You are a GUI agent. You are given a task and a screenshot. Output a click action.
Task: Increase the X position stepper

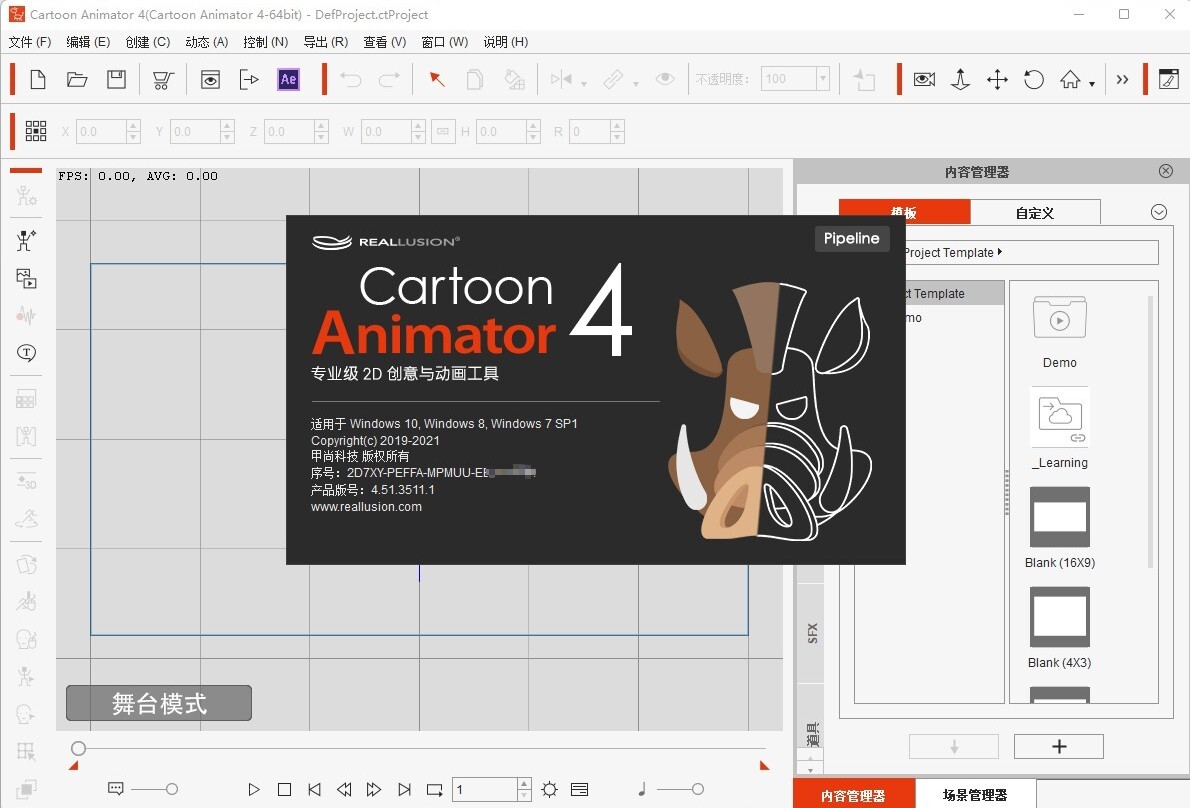tap(134, 126)
